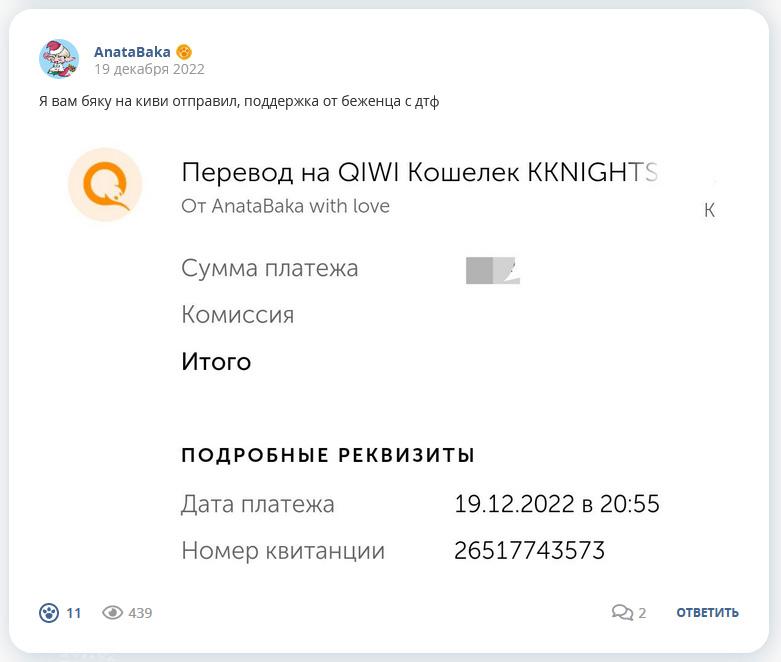
Task: Click the orange paw badge beside AnataBaka
Action: 184,52
